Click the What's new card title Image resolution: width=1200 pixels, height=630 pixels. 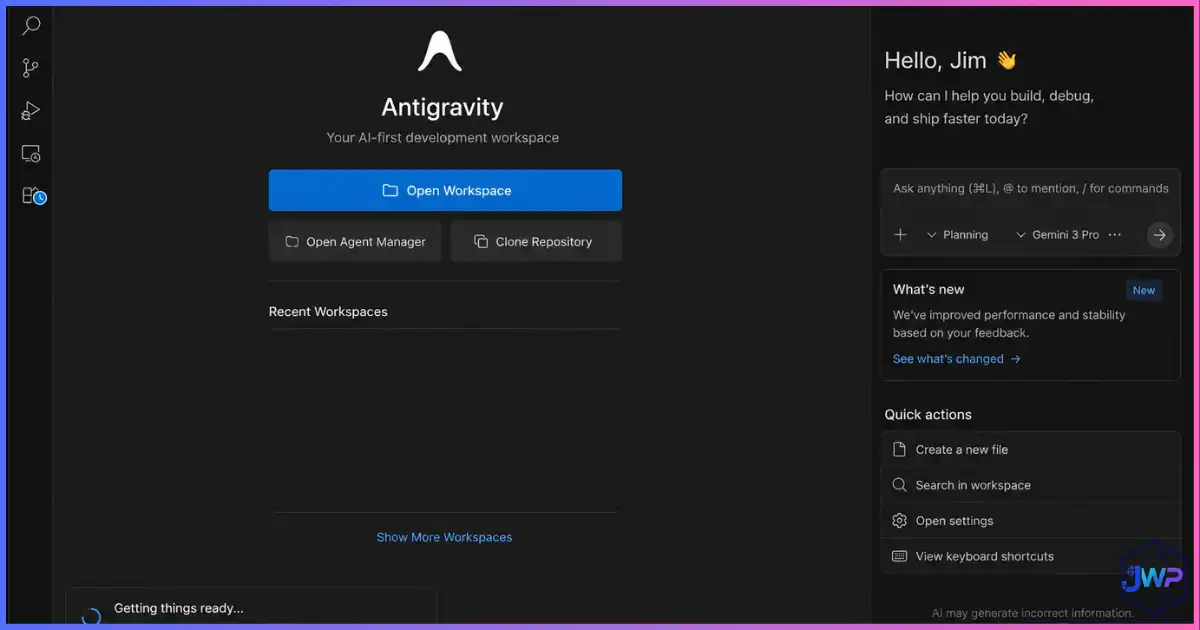coord(929,289)
